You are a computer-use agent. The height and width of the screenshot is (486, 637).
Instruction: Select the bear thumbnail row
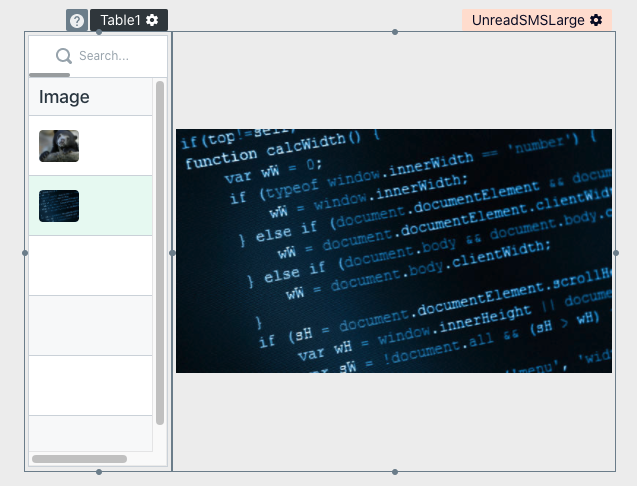point(91,146)
